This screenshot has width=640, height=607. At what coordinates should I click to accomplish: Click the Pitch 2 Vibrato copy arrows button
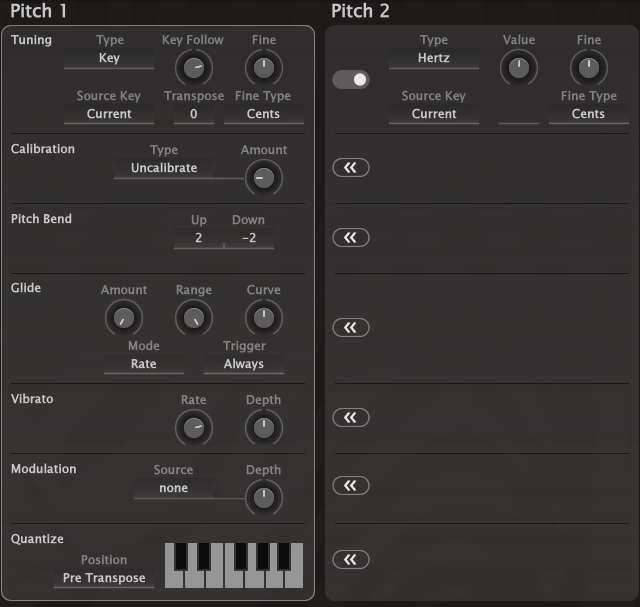pos(351,418)
